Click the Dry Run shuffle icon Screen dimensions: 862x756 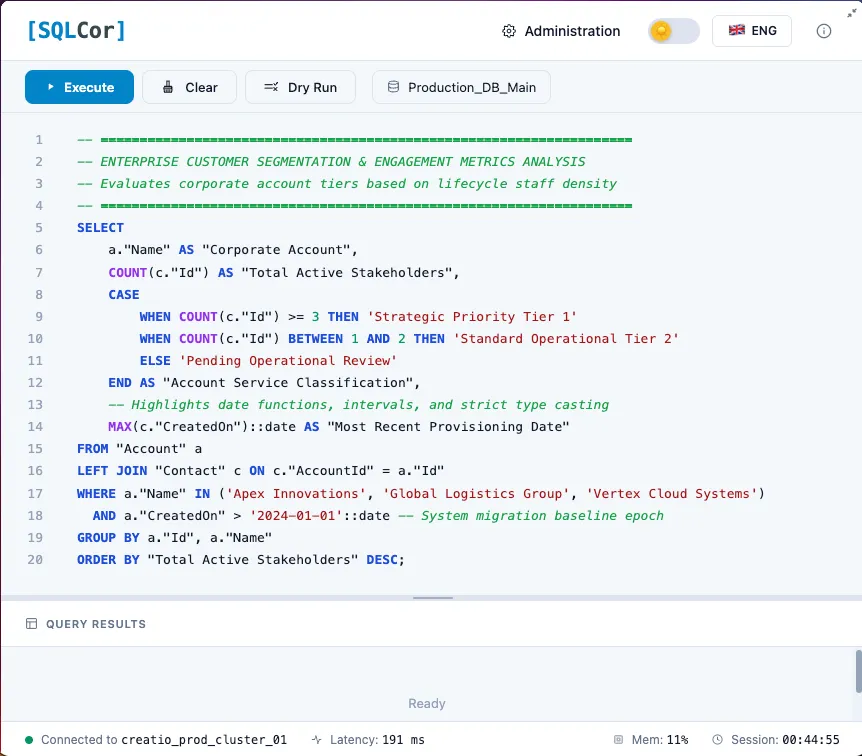[271, 87]
